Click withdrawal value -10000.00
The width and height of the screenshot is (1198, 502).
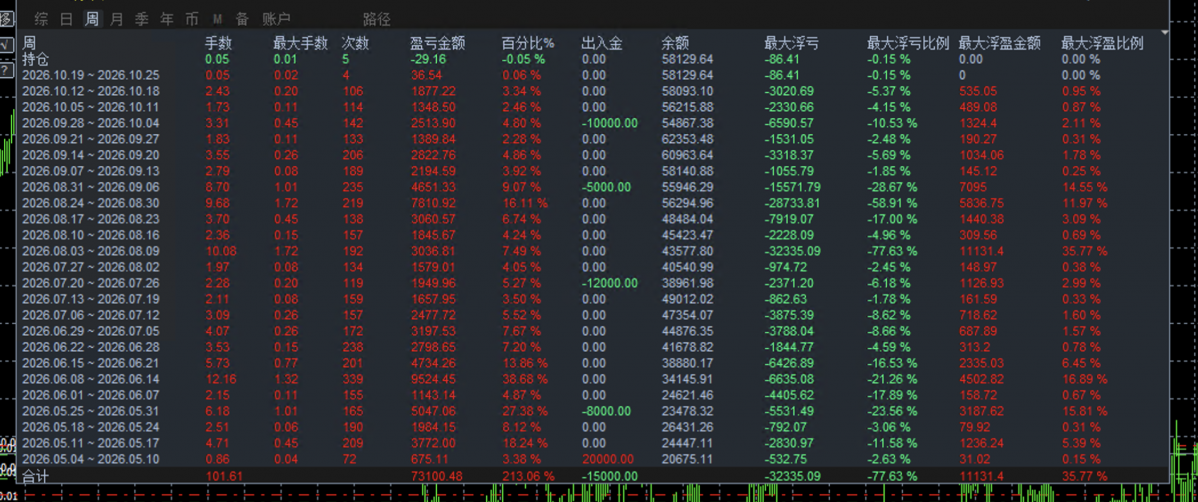[x=609, y=123]
